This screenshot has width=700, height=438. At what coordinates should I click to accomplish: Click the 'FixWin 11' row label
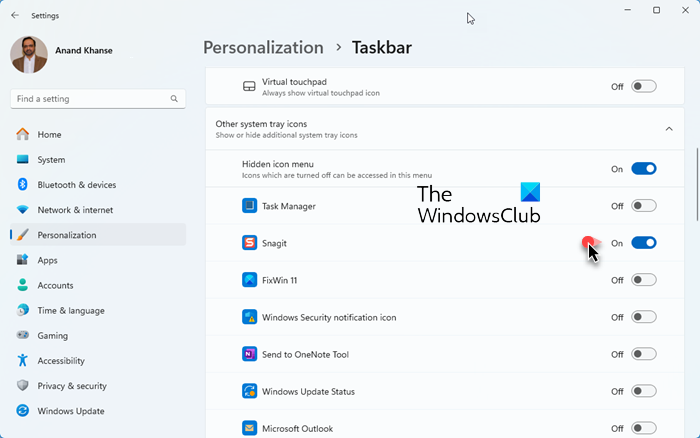click(x=279, y=280)
